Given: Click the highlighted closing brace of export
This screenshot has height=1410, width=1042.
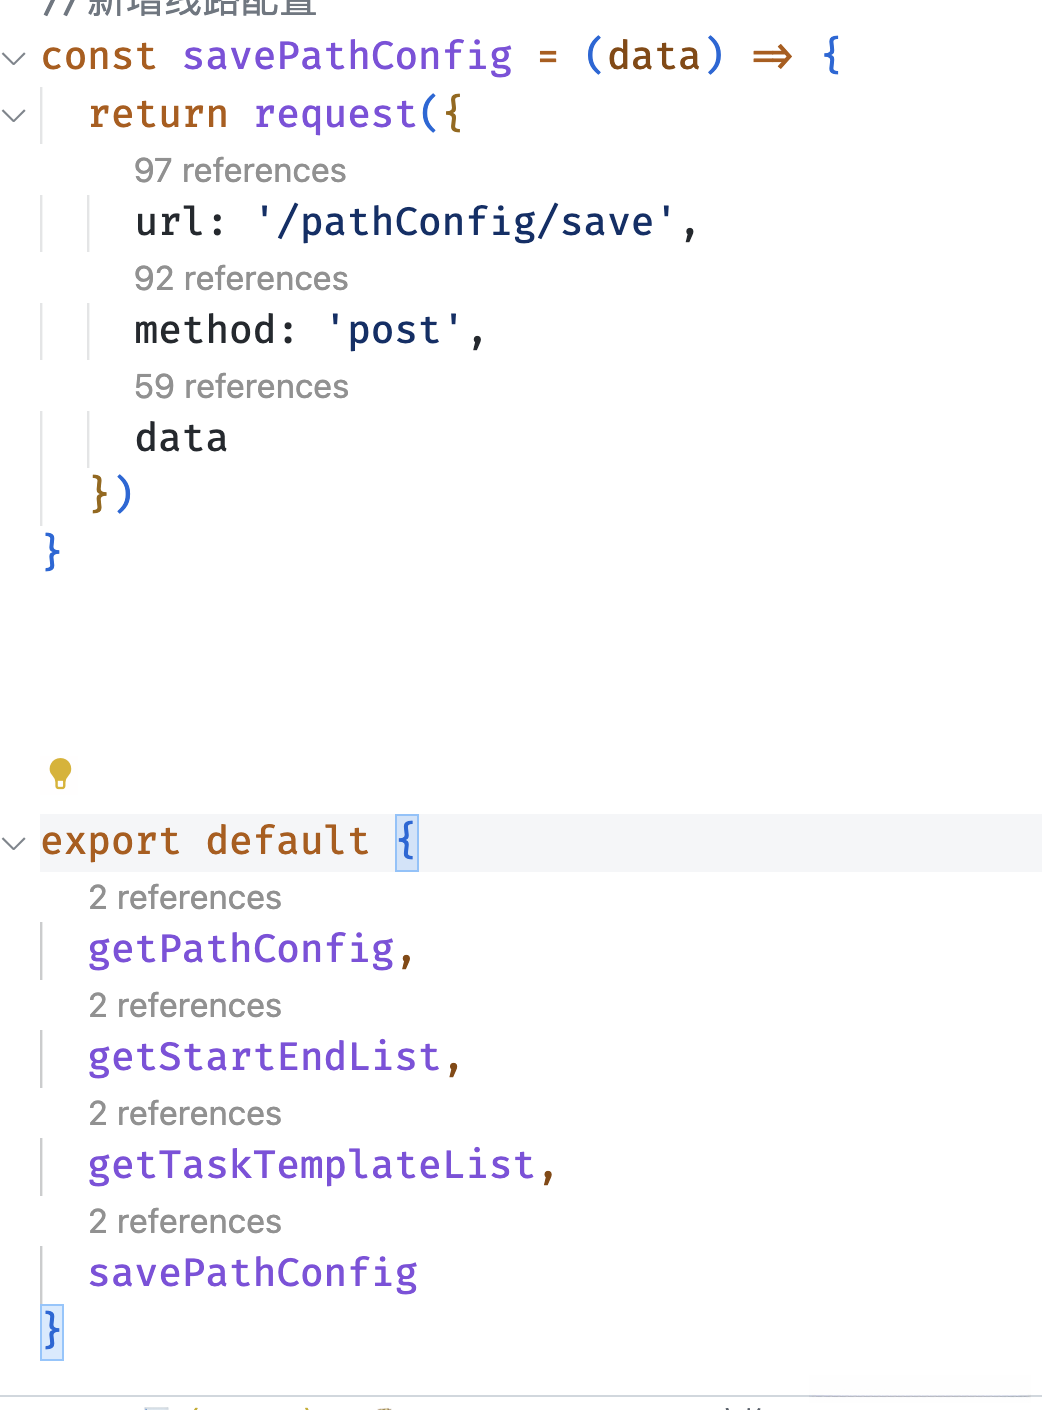Looking at the screenshot, I should pos(52,1332).
